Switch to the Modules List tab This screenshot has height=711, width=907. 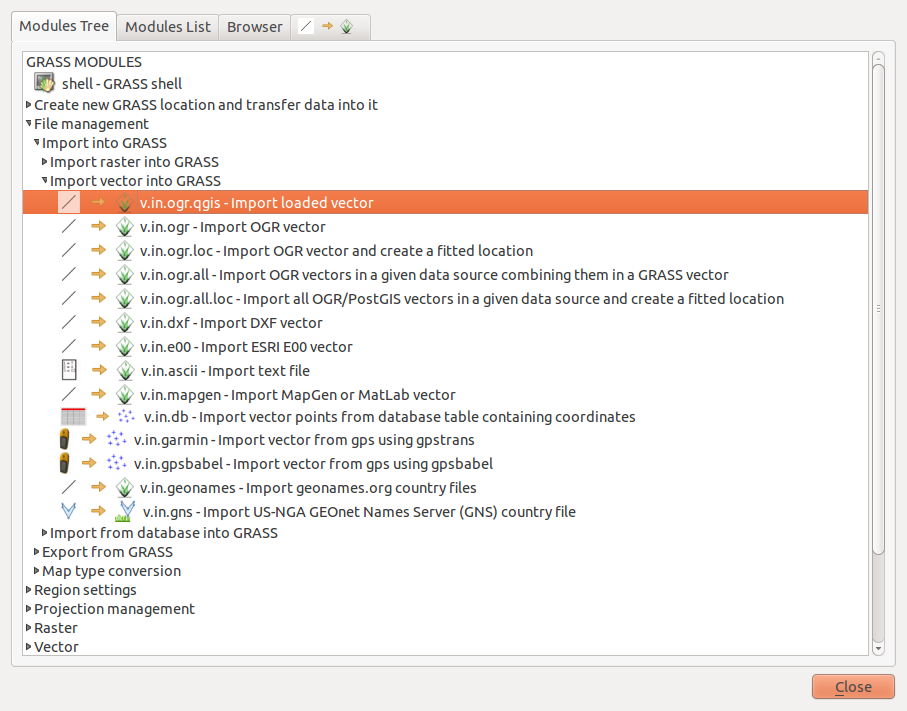click(x=168, y=27)
